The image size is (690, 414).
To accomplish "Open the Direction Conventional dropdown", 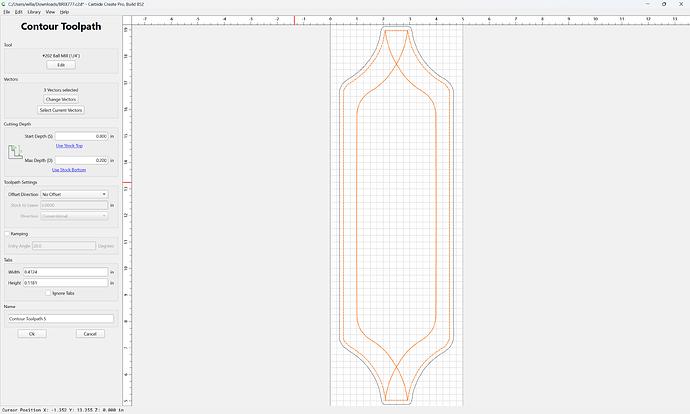I will [x=74, y=216].
